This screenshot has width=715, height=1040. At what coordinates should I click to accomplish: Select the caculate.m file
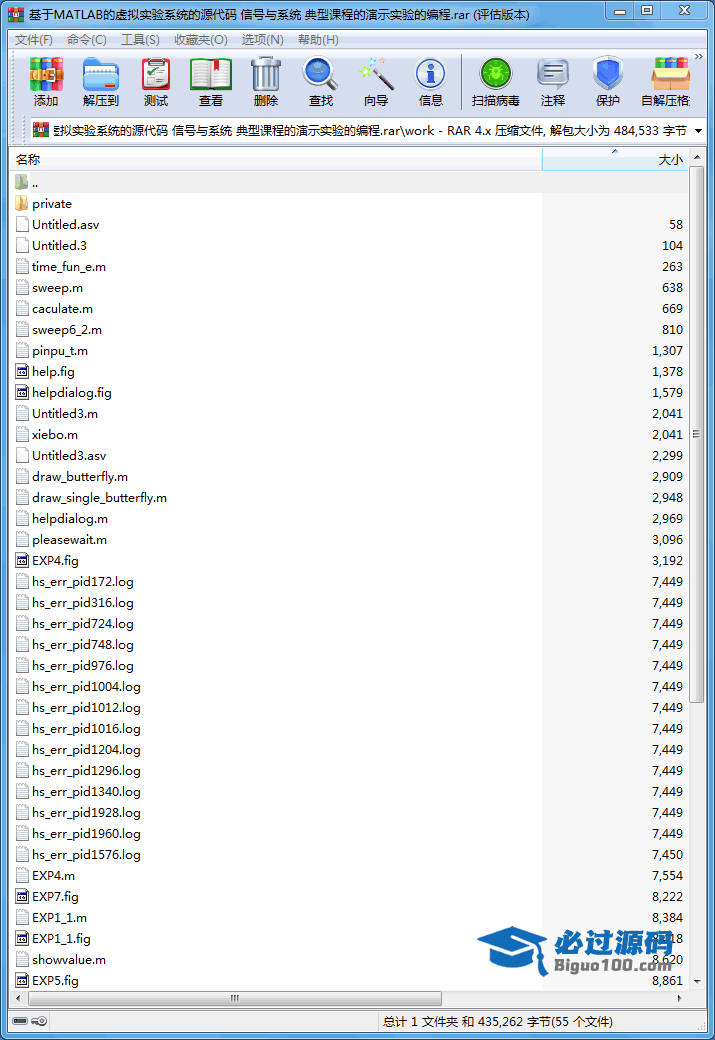click(x=62, y=308)
